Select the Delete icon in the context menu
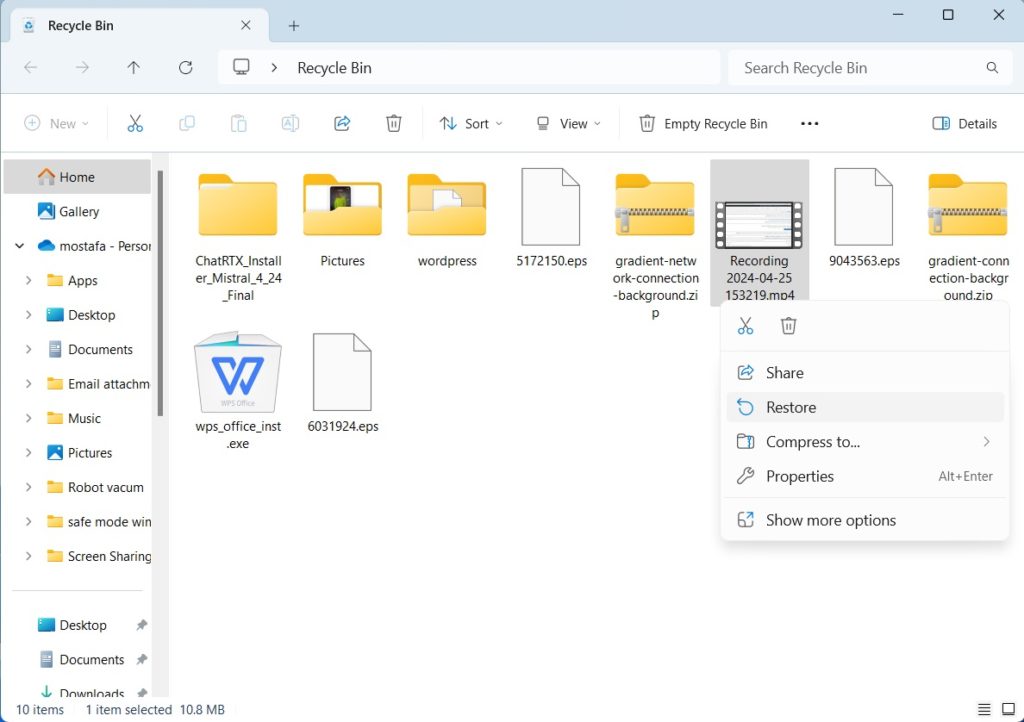Image resolution: width=1024 pixels, height=722 pixels. pyautogui.click(x=789, y=325)
